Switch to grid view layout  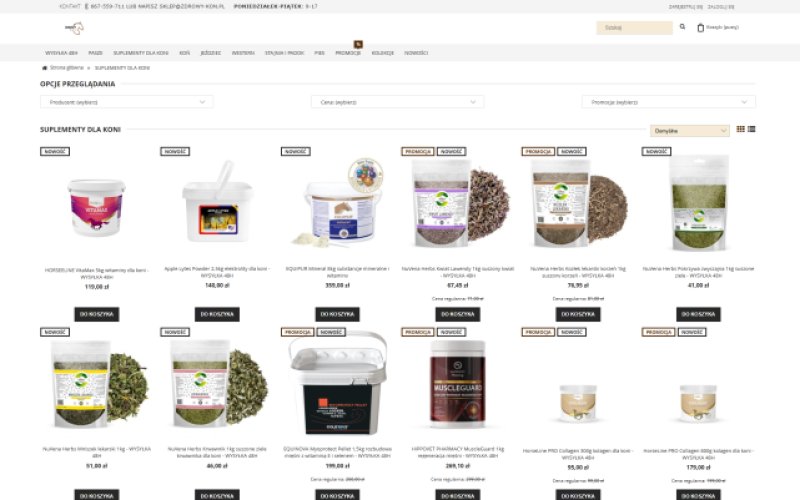click(x=740, y=130)
